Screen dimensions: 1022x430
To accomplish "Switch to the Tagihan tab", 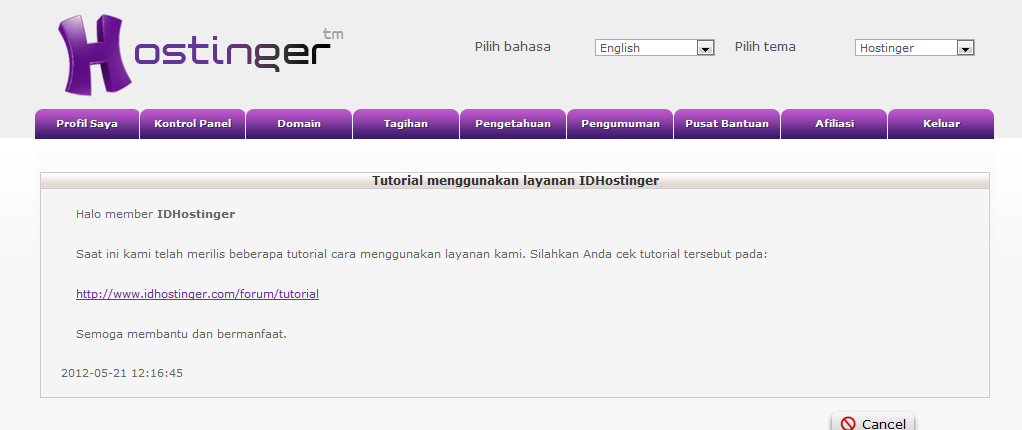I will coord(406,124).
